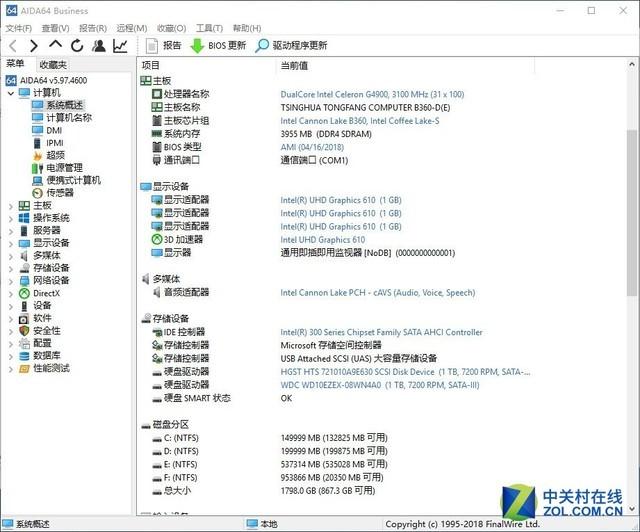The width and height of the screenshot is (640, 532).
Task: Open the 工具(T) menu
Action: (209, 28)
